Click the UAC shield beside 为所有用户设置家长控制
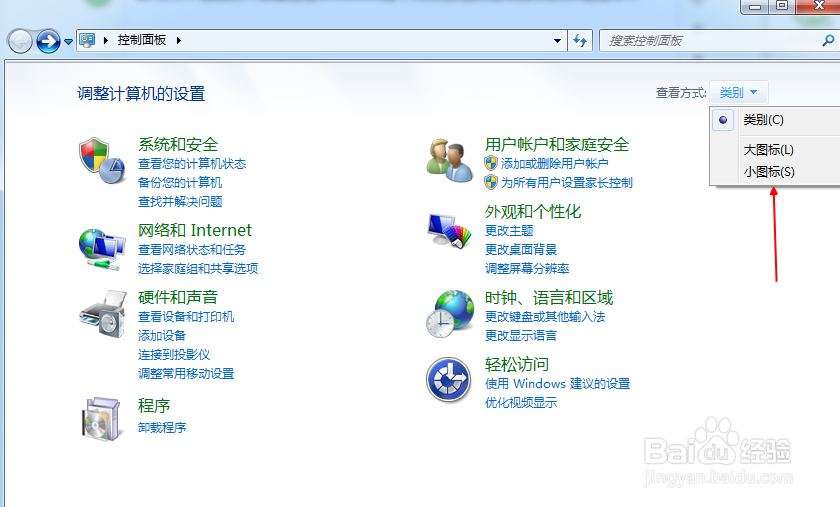Viewport: 840px width, 507px height. click(491, 182)
